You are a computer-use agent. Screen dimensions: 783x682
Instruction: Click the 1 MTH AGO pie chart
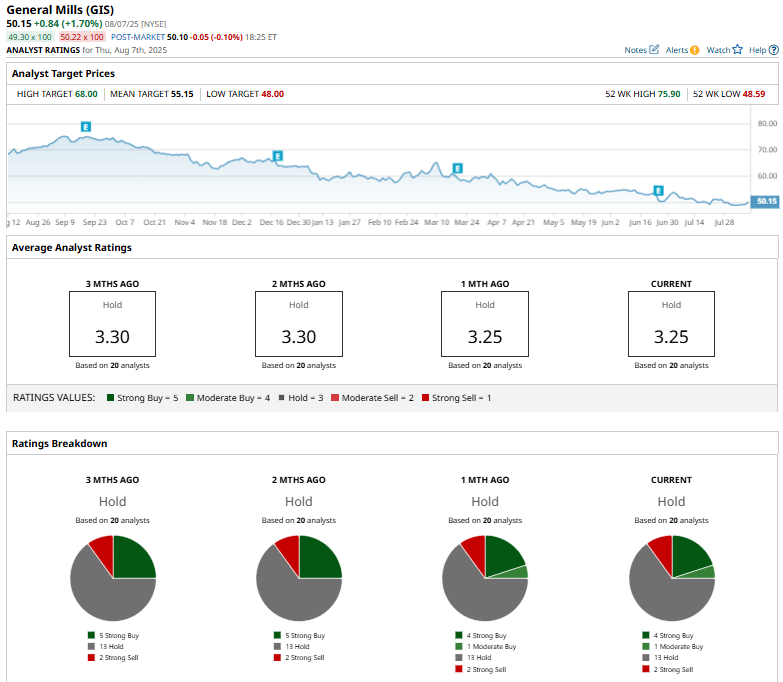pos(485,578)
